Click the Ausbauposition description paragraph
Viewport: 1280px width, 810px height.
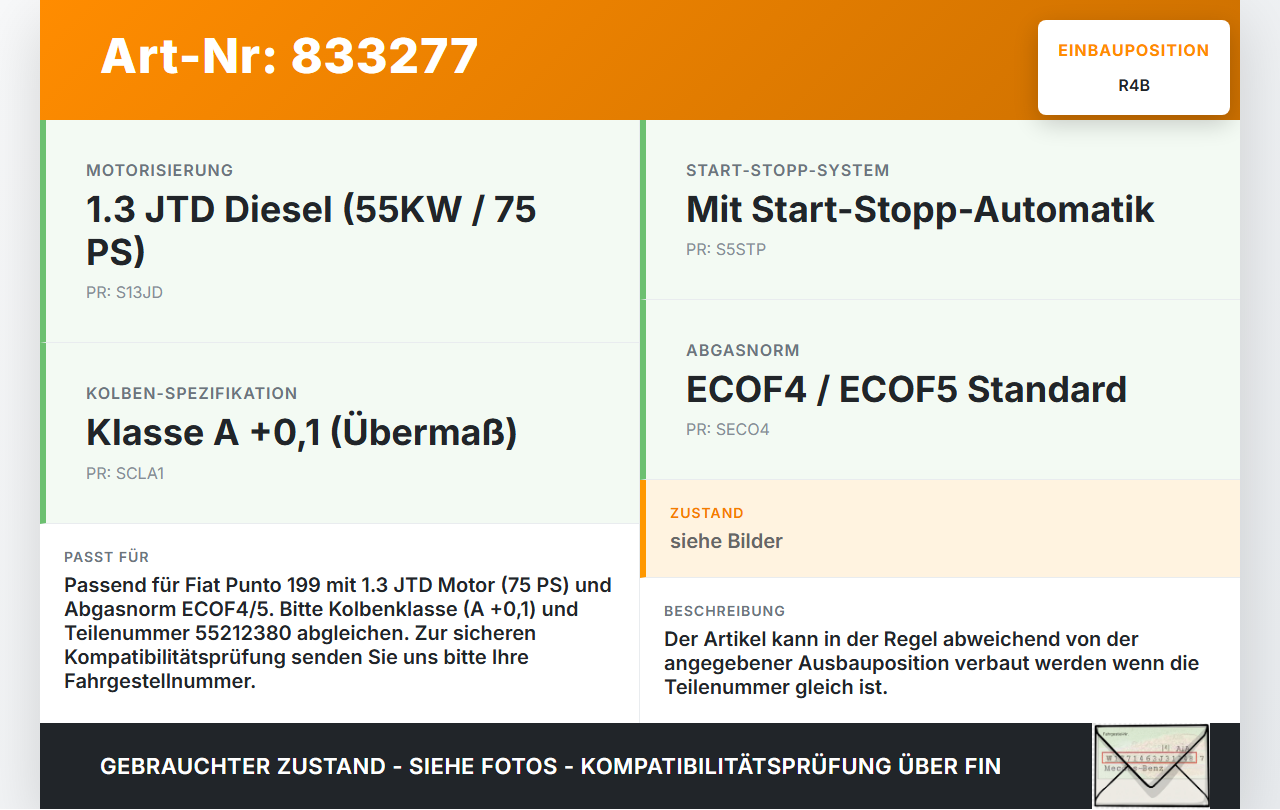click(932, 663)
